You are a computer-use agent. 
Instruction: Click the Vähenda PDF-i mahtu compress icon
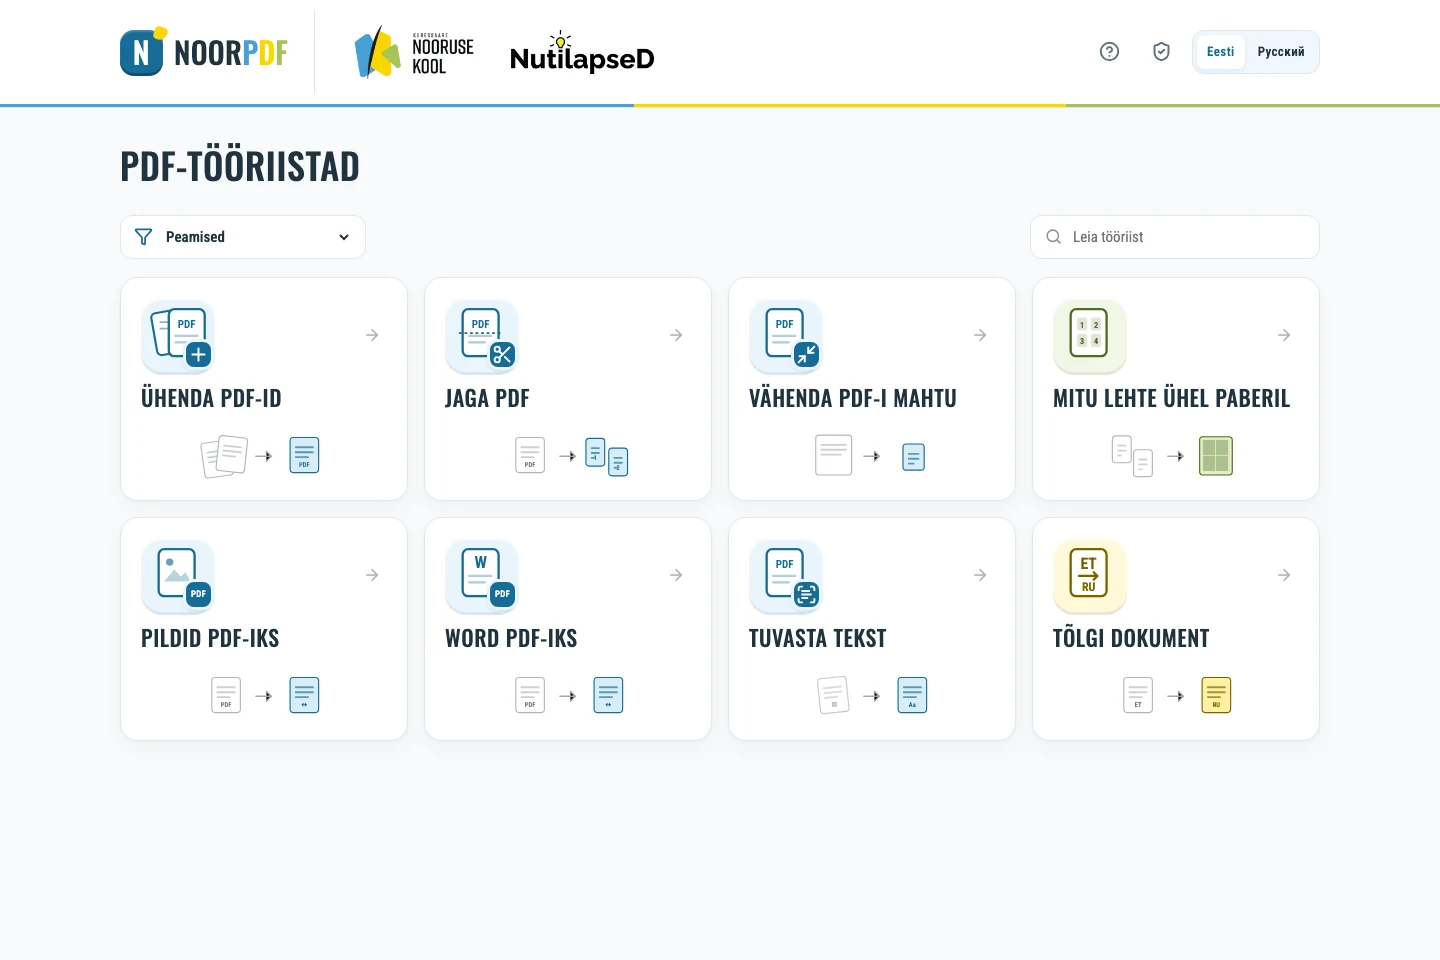click(x=786, y=336)
